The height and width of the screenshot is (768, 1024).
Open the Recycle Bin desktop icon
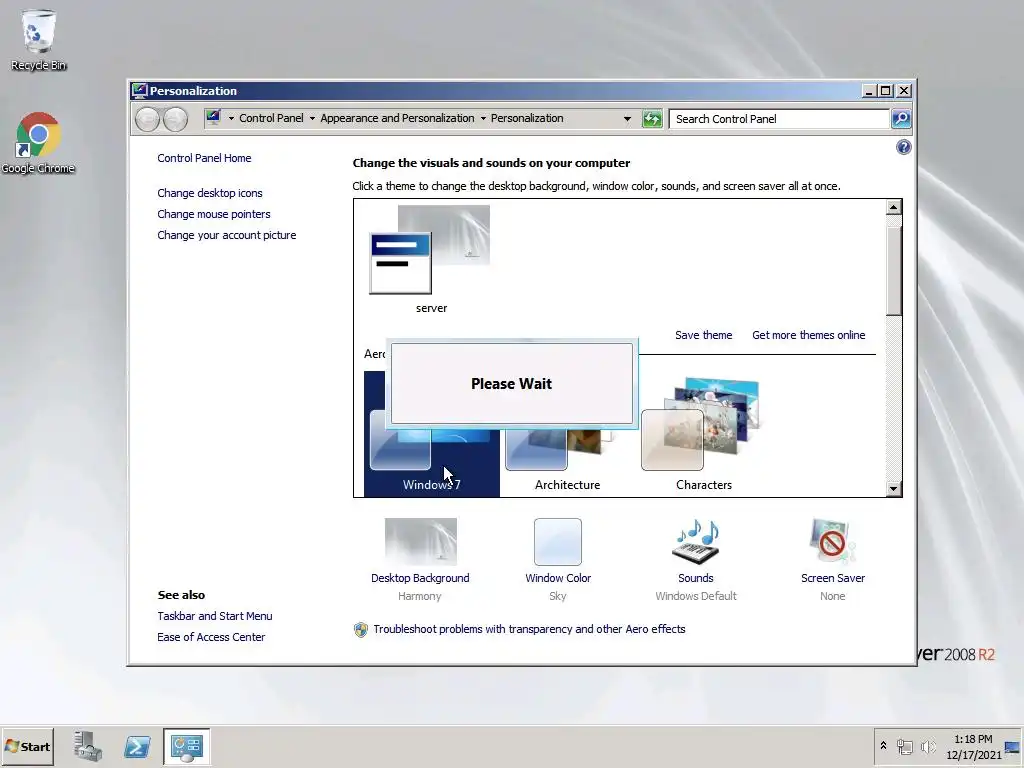(x=39, y=39)
